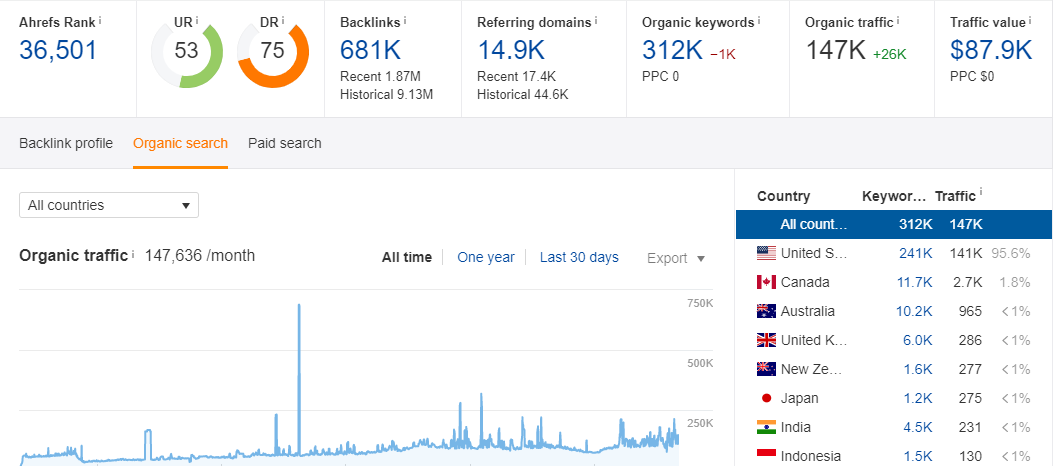Click info icon beside Organic traffic chart title

133,255
